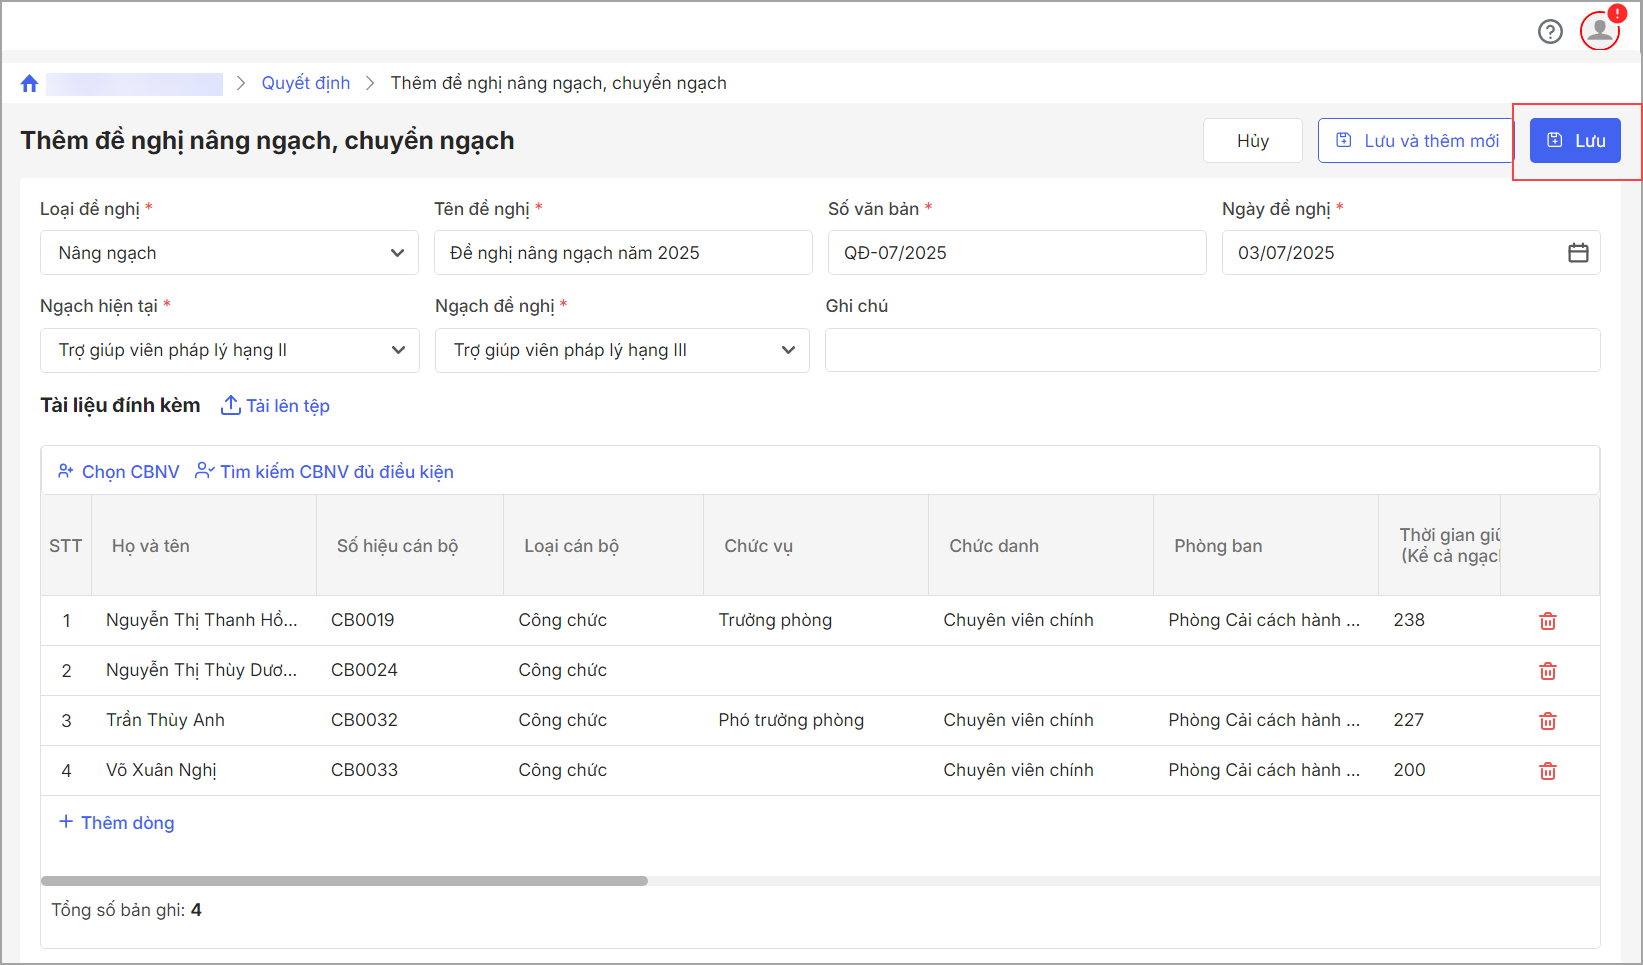The image size is (1643, 965).
Task: Click the home icon in breadcrumb
Action: tap(29, 84)
